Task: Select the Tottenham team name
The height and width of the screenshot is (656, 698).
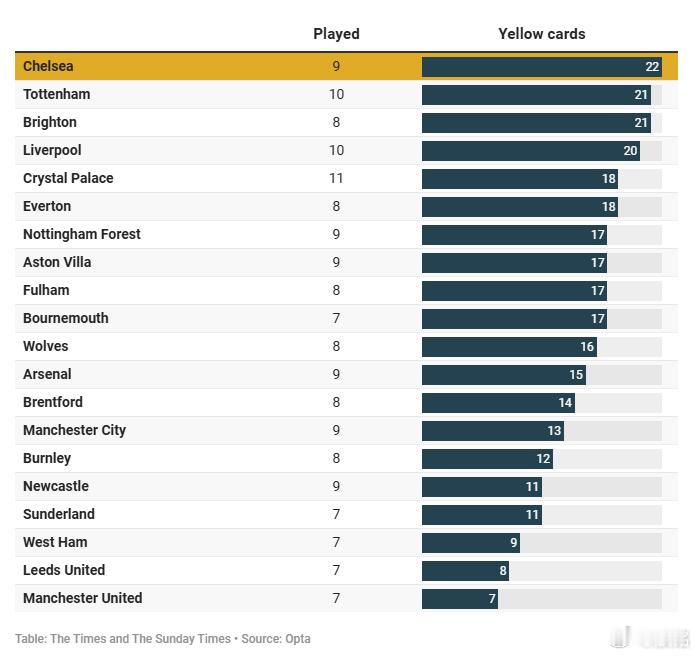Action: coord(56,94)
